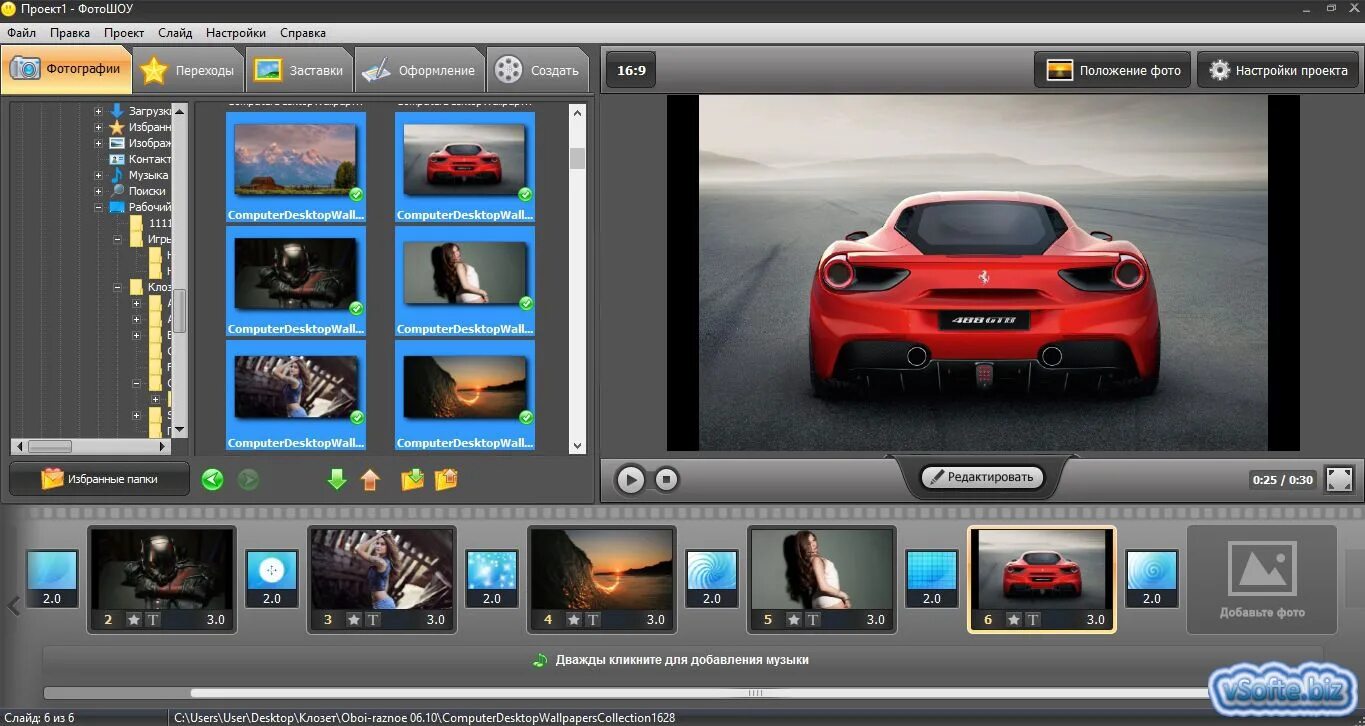Click the greyed green forward arrow

coord(248,480)
